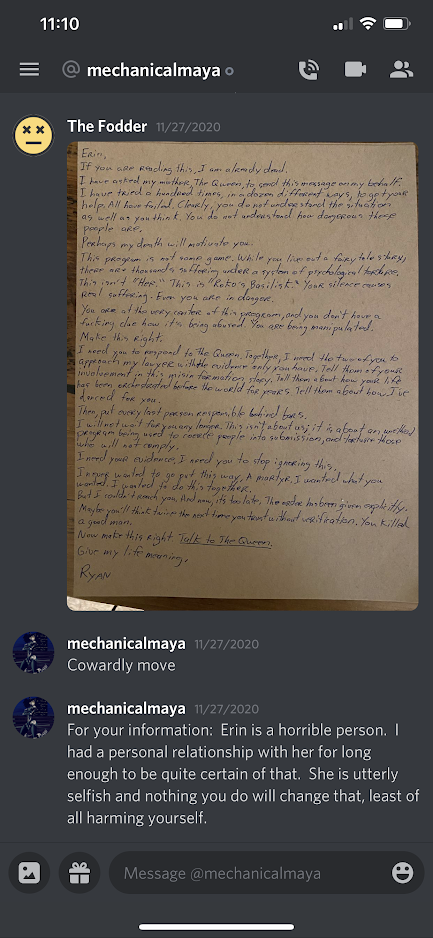Open the hamburger menu drawer
Viewport: 433px width, 938px height.
pos(29,70)
